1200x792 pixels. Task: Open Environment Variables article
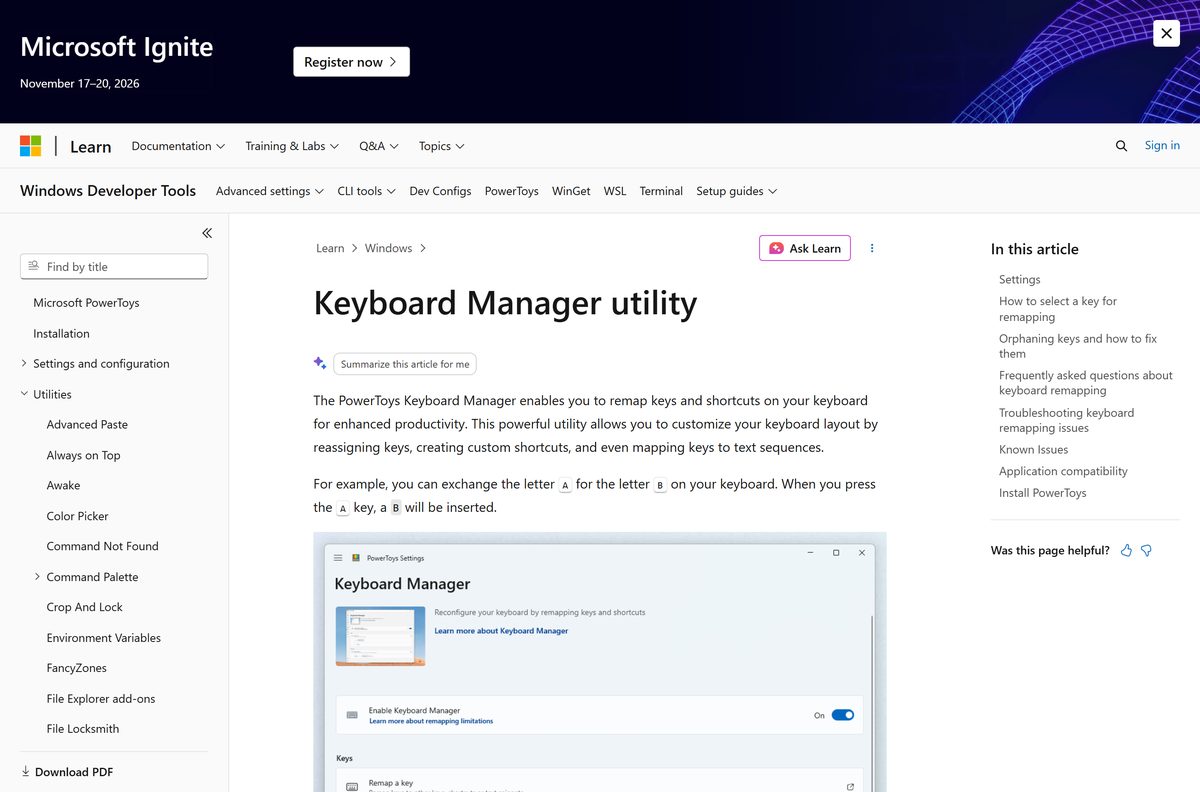103,638
